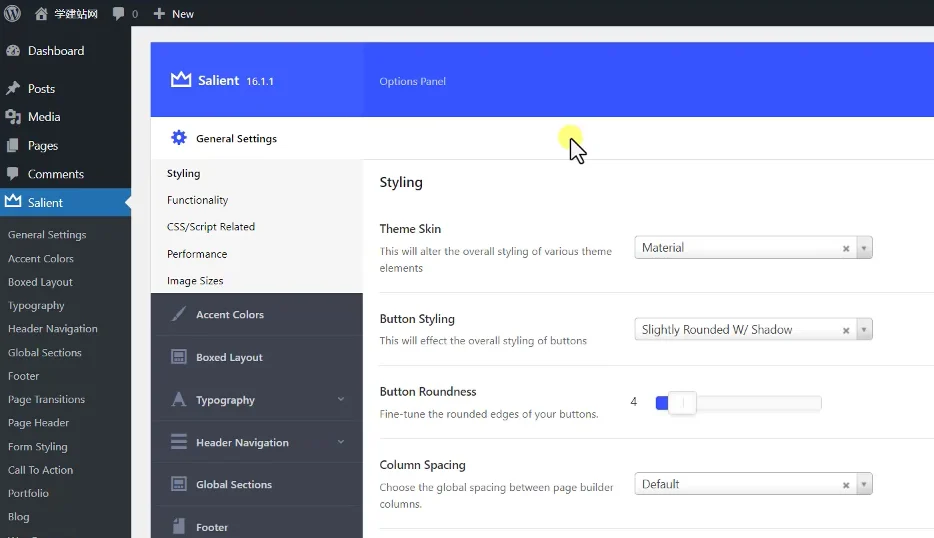Open the Page Transitions submenu link
The width and height of the screenshot is (934, 538).
tap(46, 399)
